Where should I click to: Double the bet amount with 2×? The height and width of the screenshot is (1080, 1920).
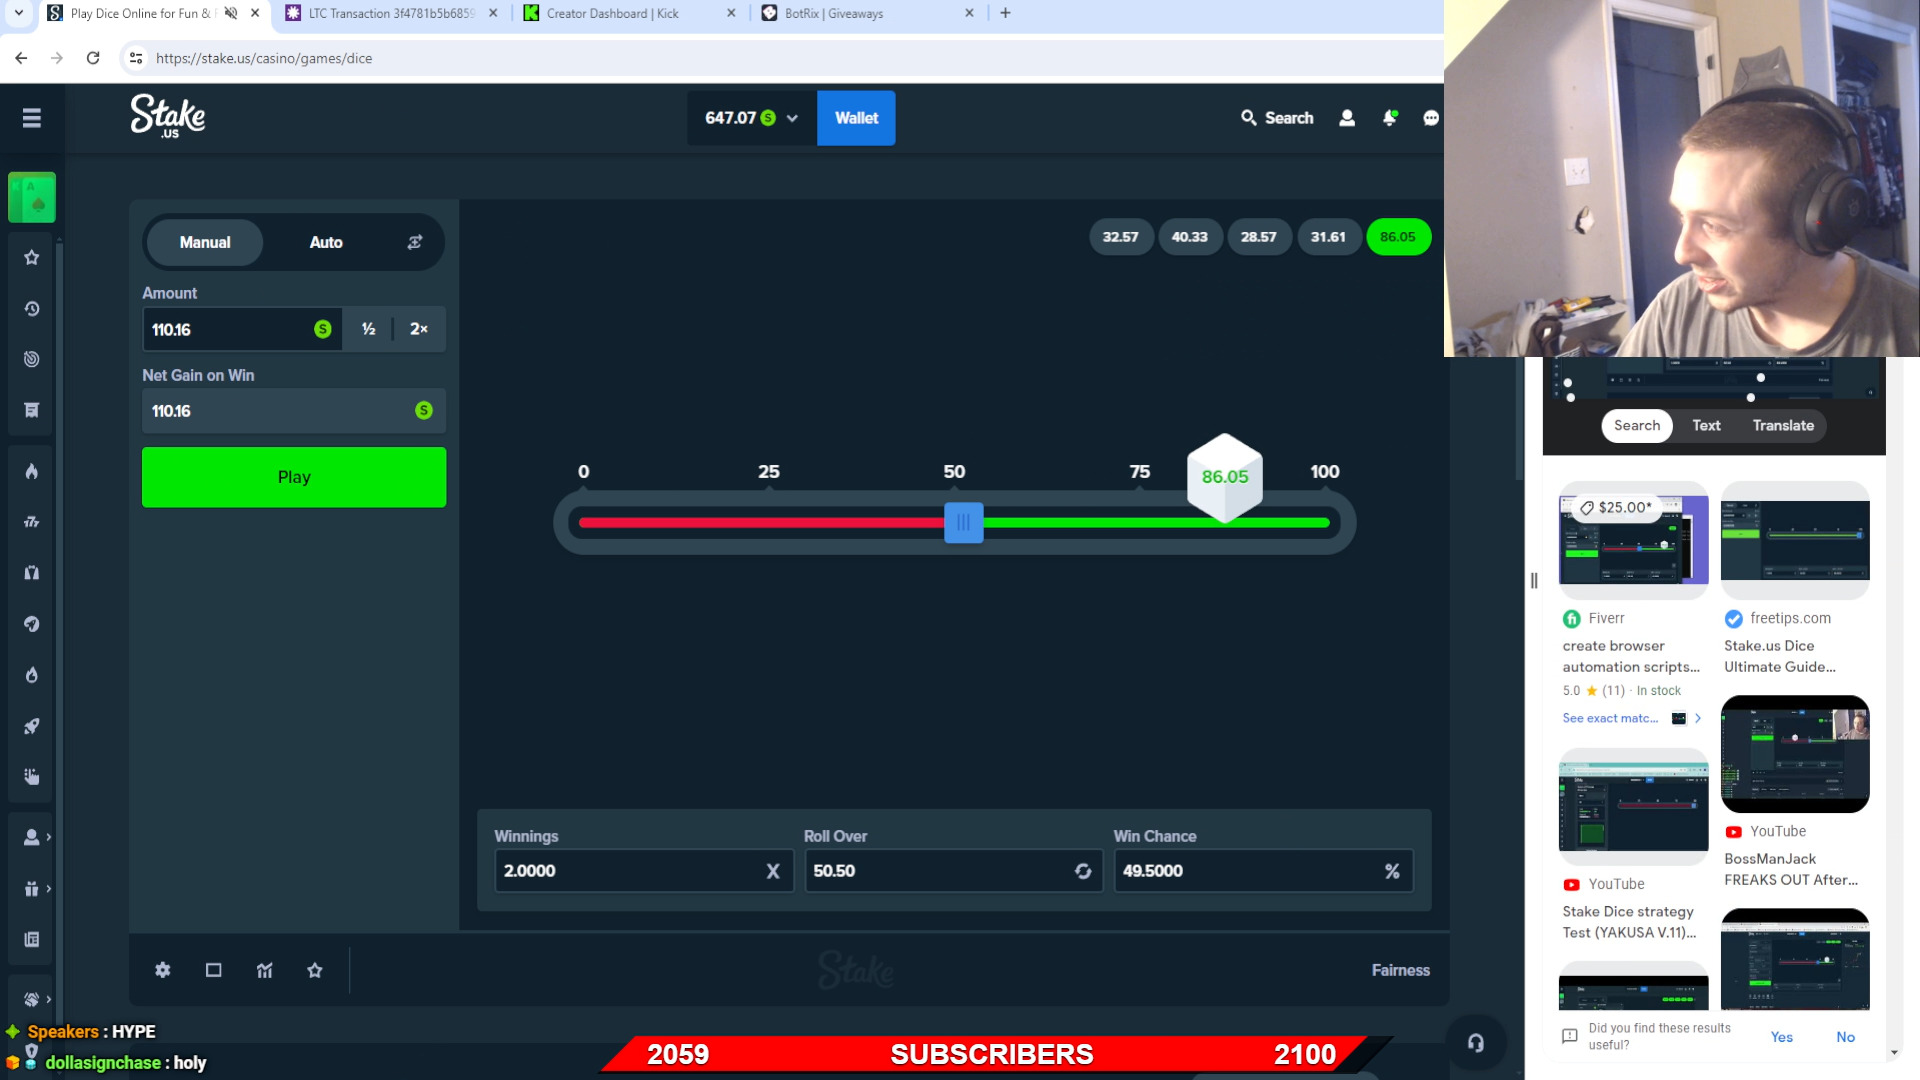(419, 329)
